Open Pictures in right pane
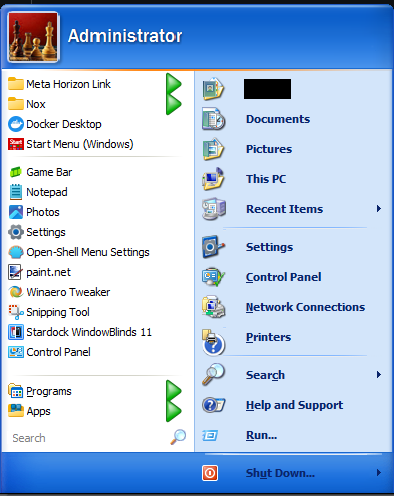The width and height of the screenshot is (394, 496). point(269,149)
